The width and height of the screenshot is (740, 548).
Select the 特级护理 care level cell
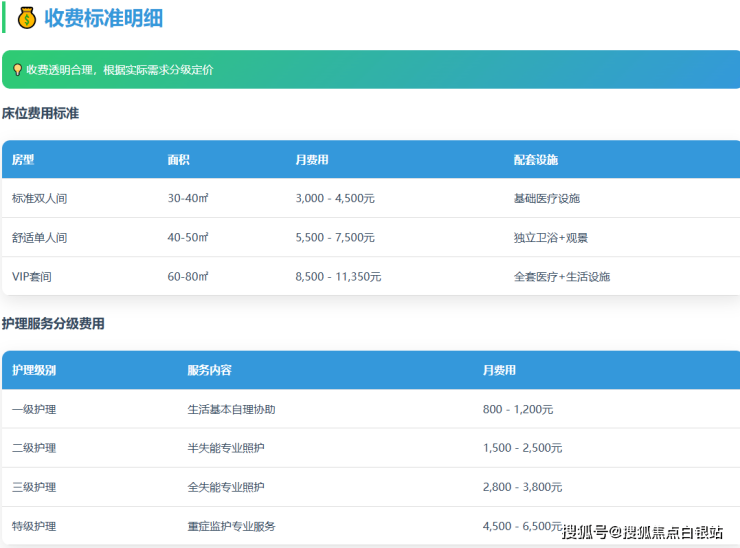(x=34, y=526)
